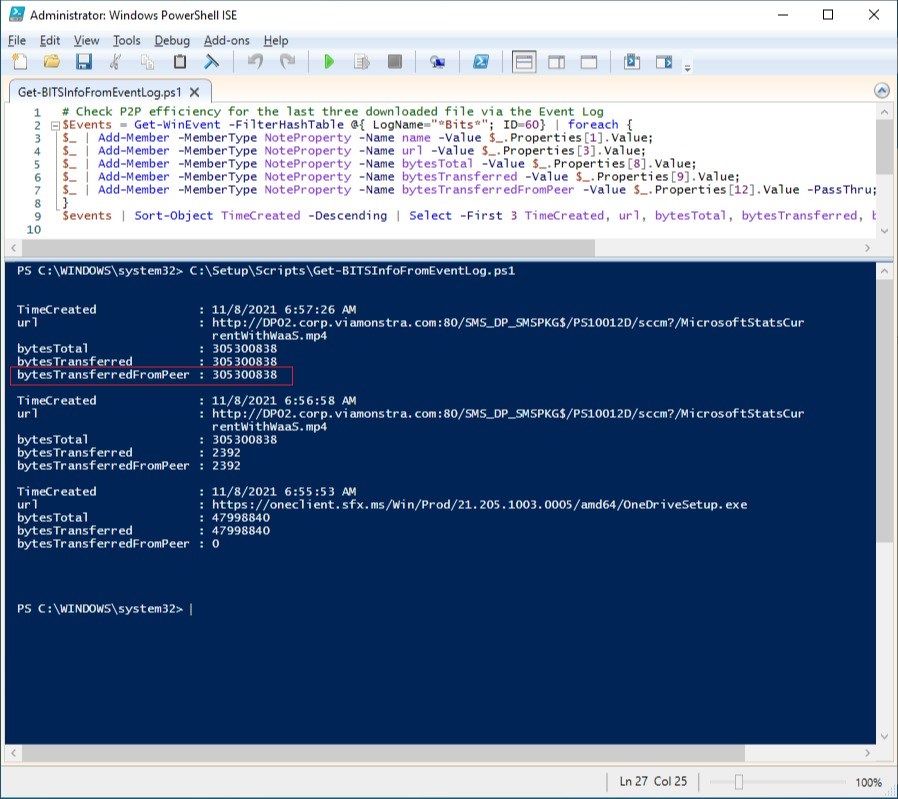This screenshot has height=799, width=898.
Task: Click the executed script path in console
Action: pyautogui.click(x=352, y=270)
